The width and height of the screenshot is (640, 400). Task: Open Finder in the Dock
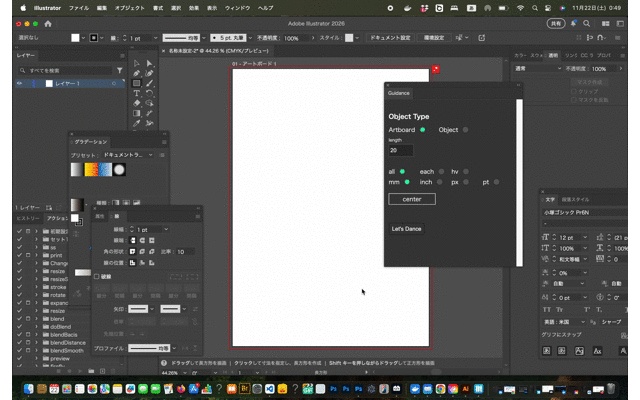point(28,389)
